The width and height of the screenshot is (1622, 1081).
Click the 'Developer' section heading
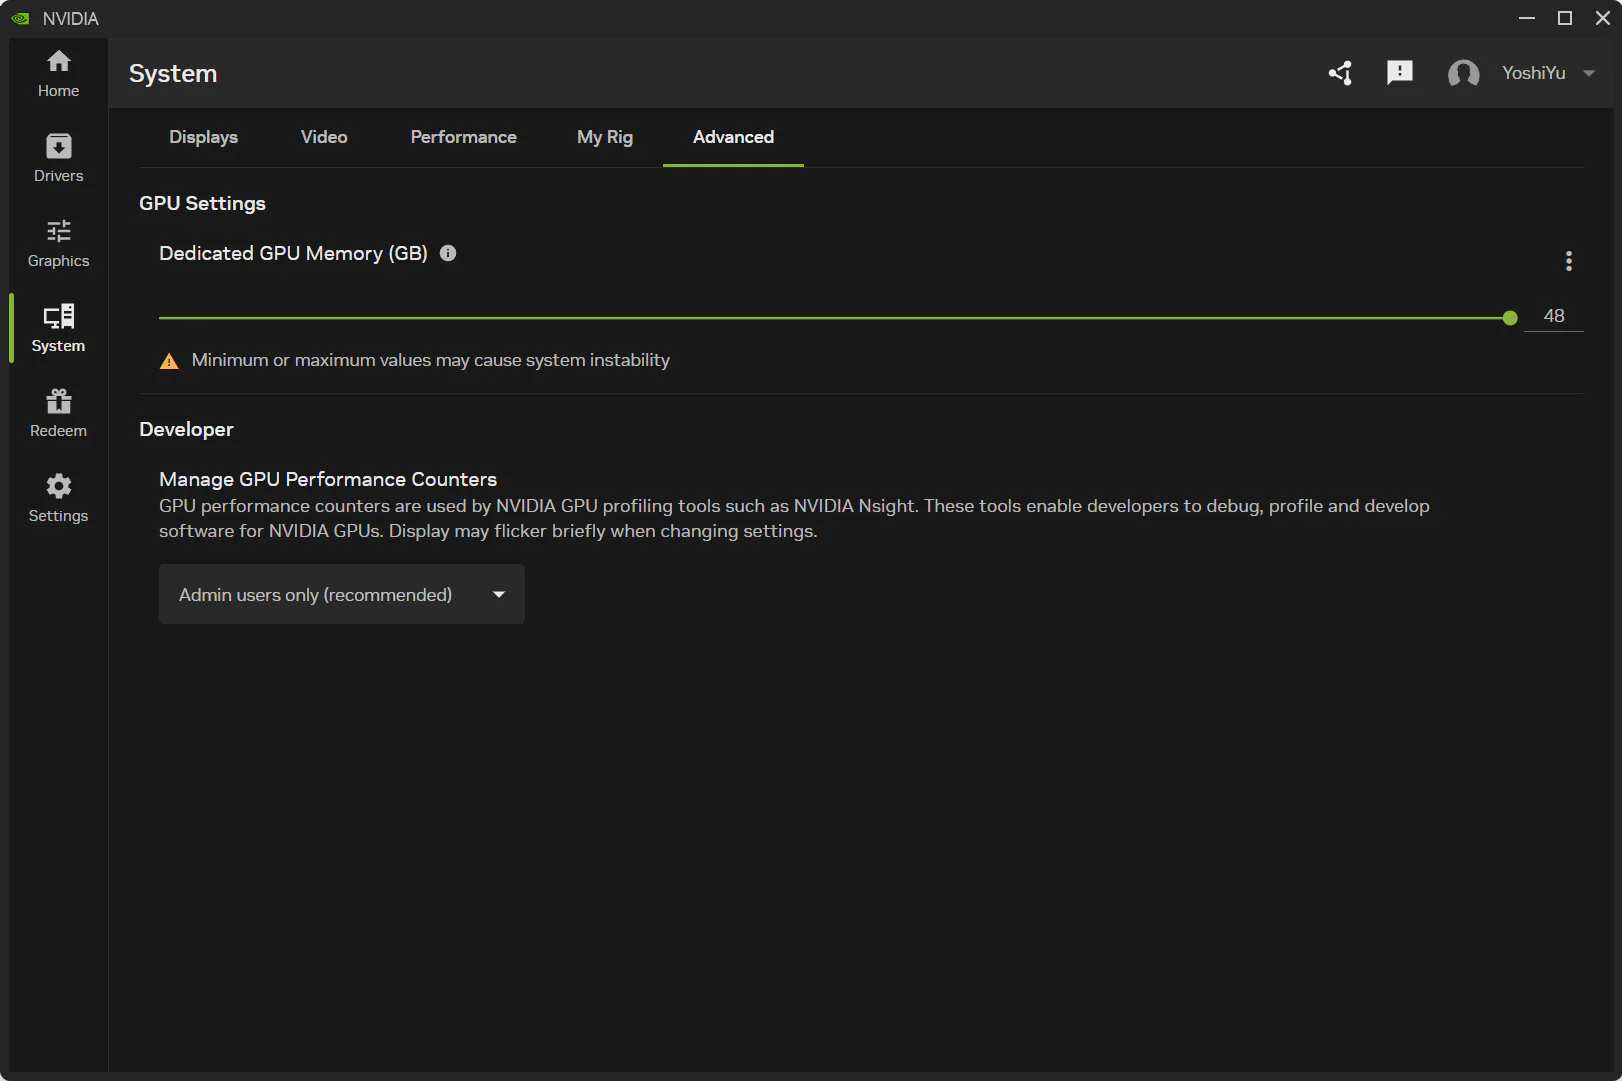pos(186,429)
